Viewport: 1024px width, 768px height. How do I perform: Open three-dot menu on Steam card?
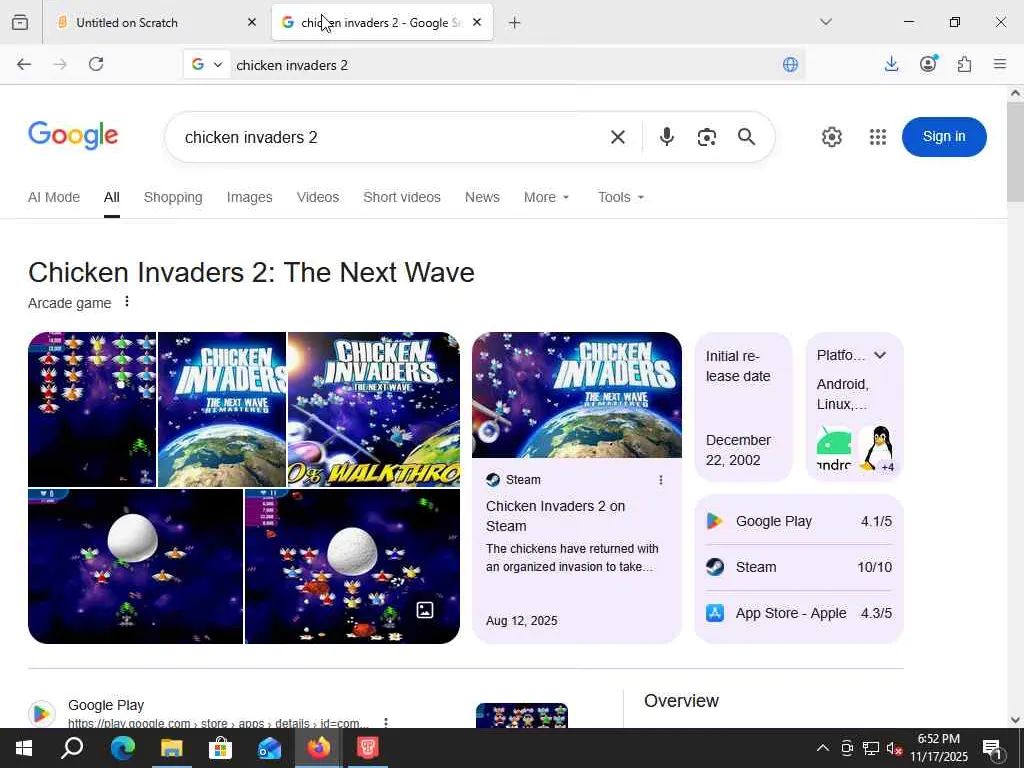[x=661, y=480]
